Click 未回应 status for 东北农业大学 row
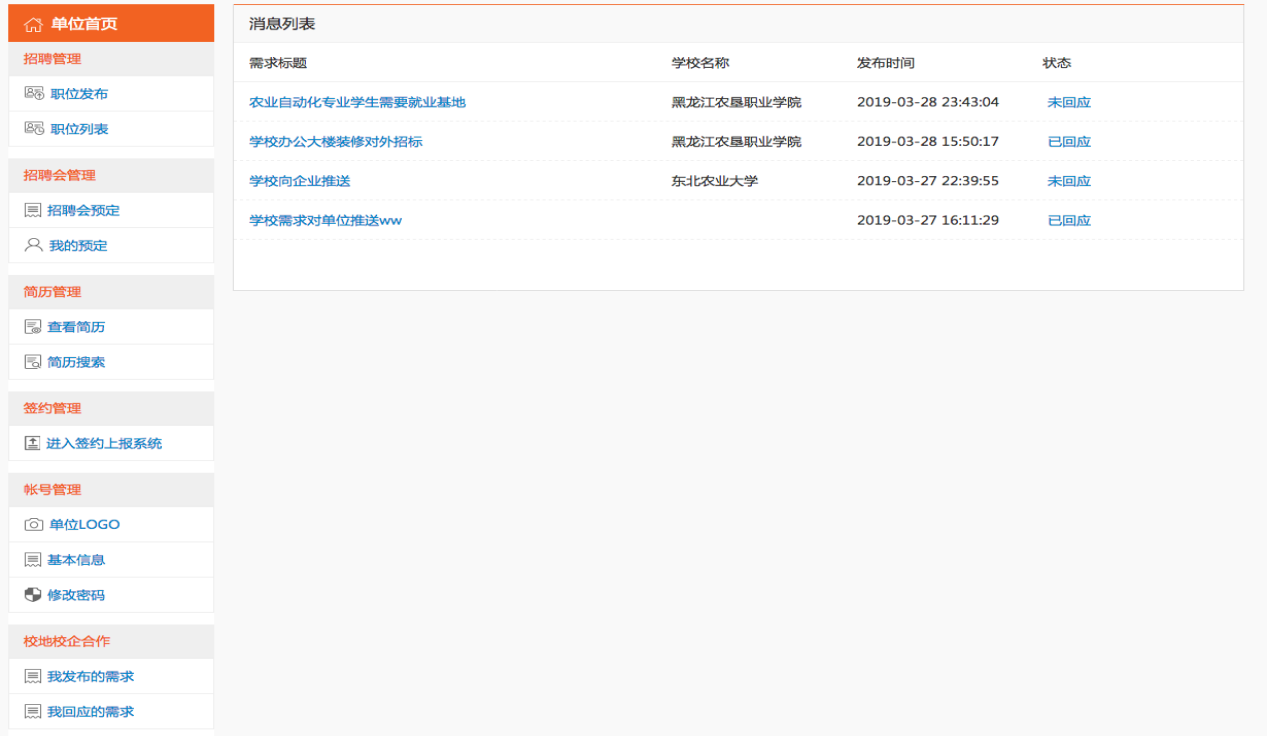 point(1069,181)
